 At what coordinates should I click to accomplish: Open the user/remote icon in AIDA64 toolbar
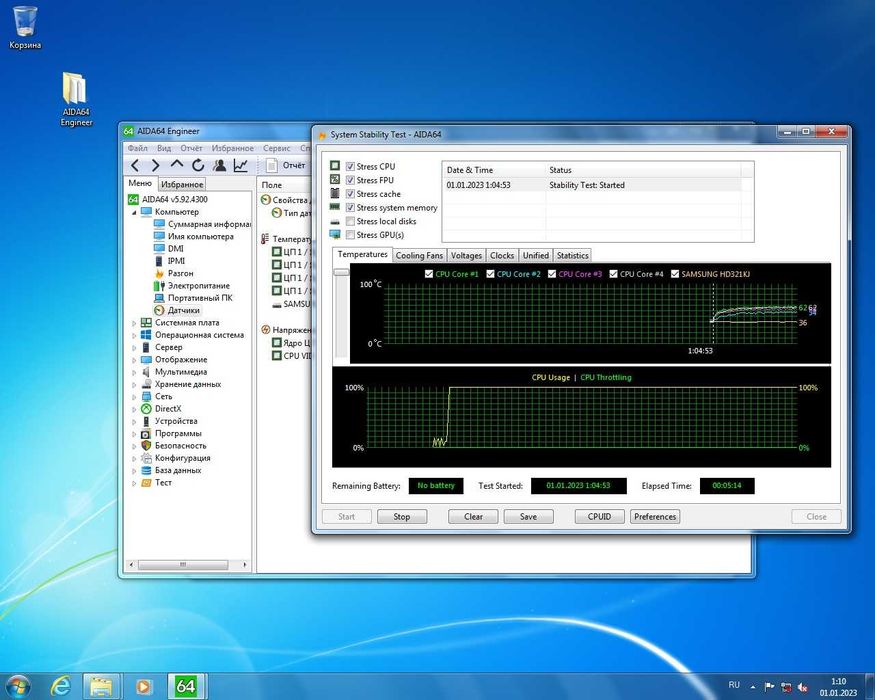[x=219, y=165]
